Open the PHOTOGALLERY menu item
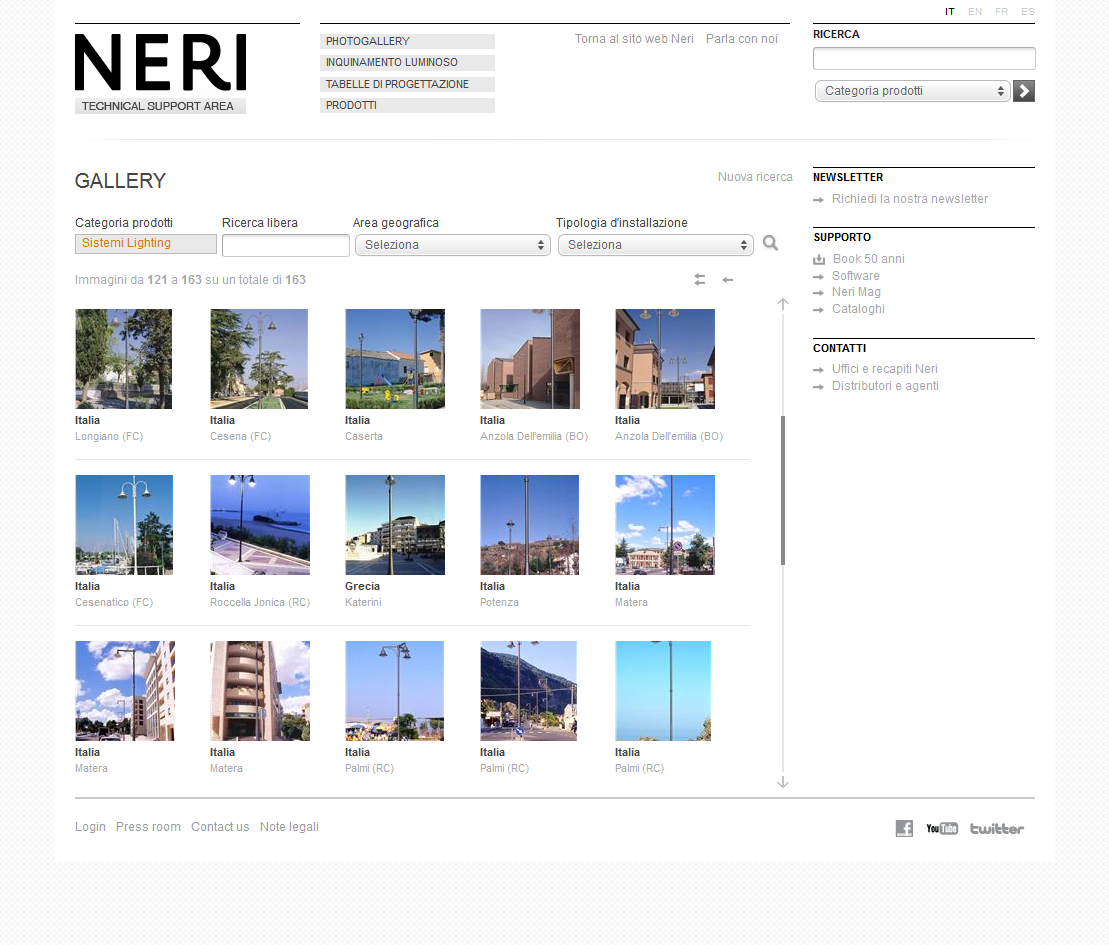The width and height of the screenshot is (1109, 945). click(x=407, y=42)
